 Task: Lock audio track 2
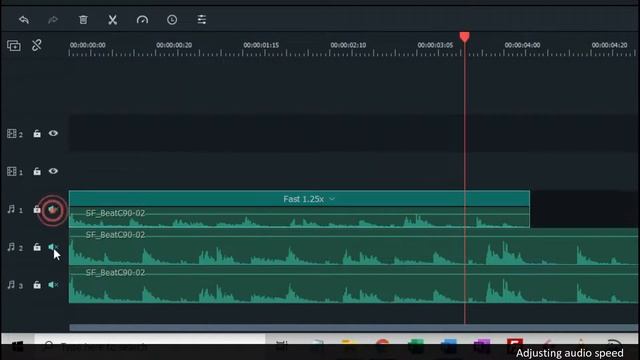(37, 247)
